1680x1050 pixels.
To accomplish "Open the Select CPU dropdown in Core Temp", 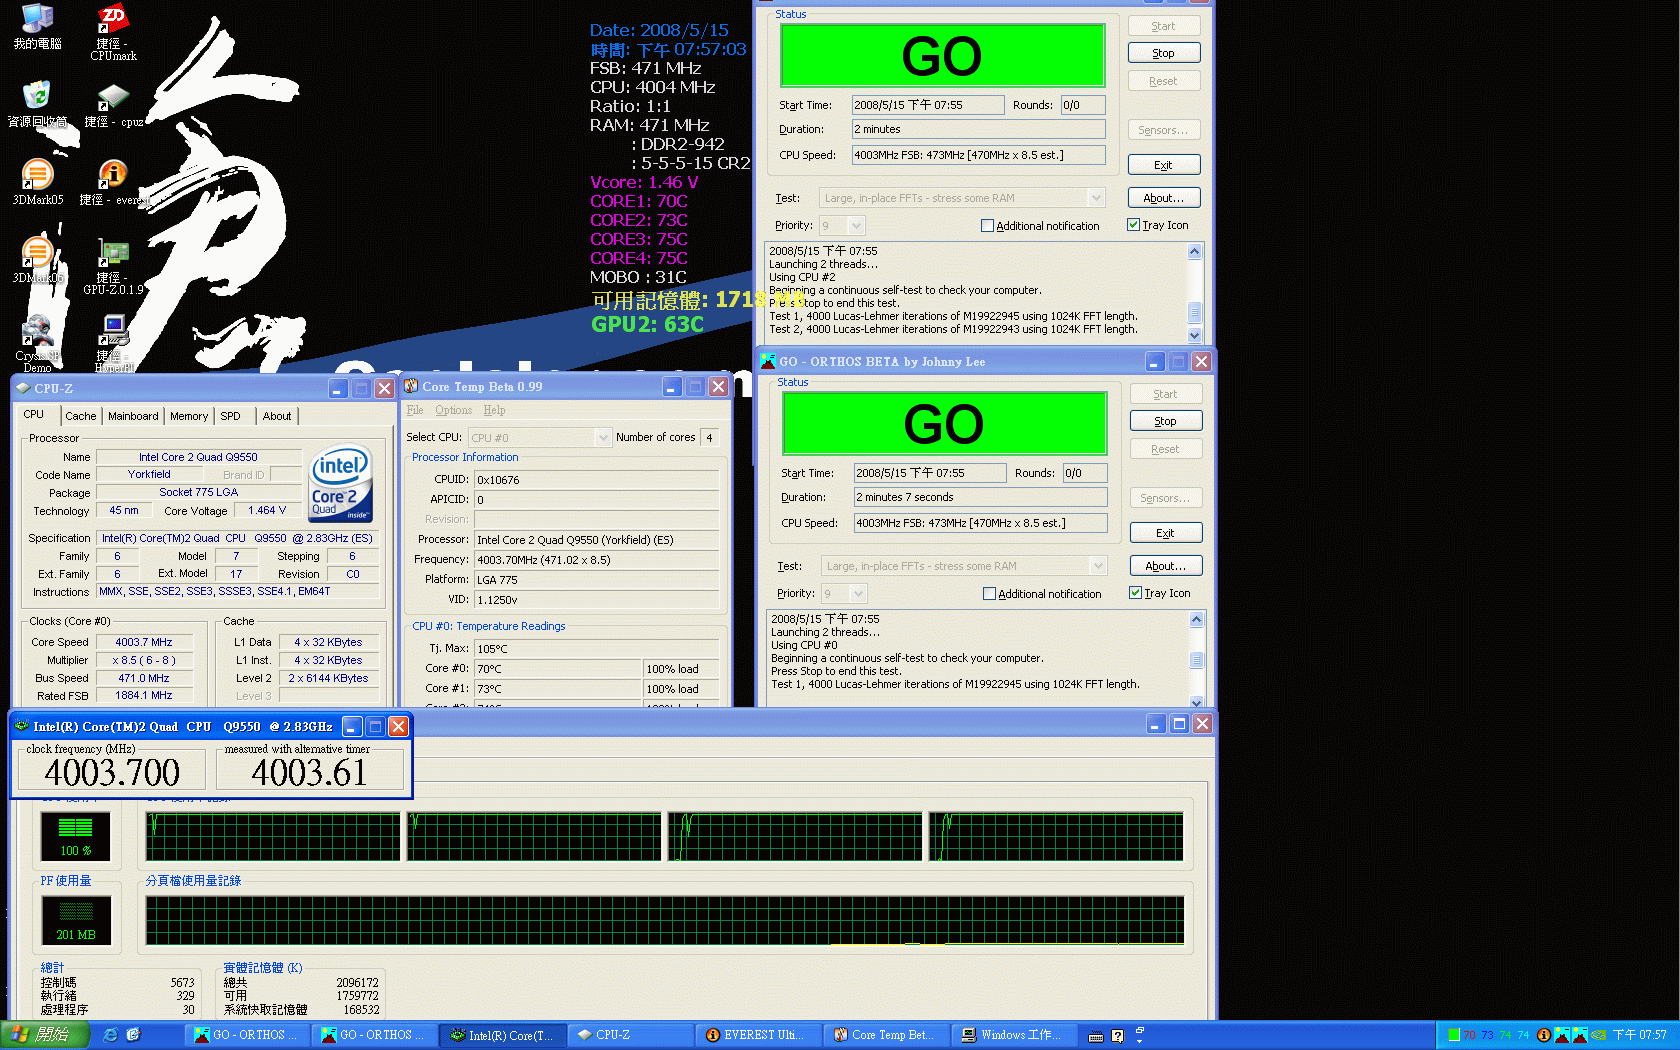I will 540,438.
